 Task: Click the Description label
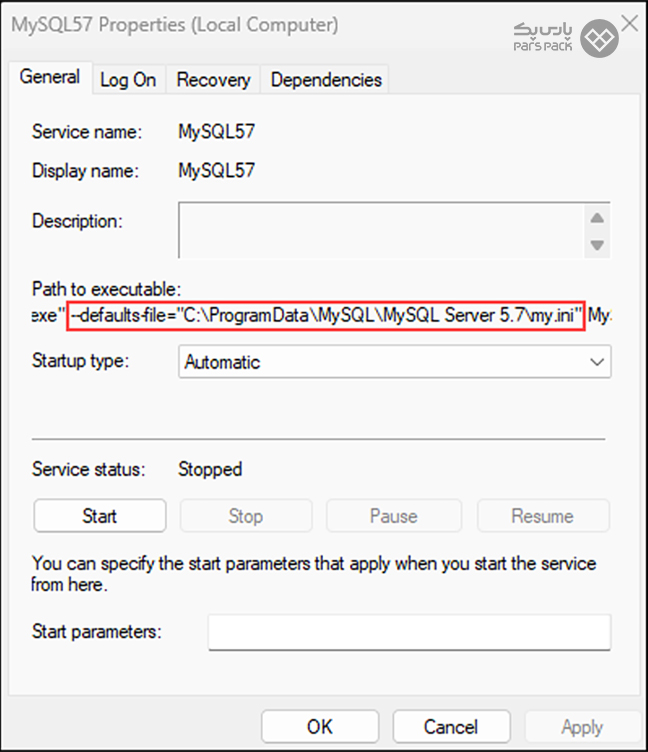point(77,221)
